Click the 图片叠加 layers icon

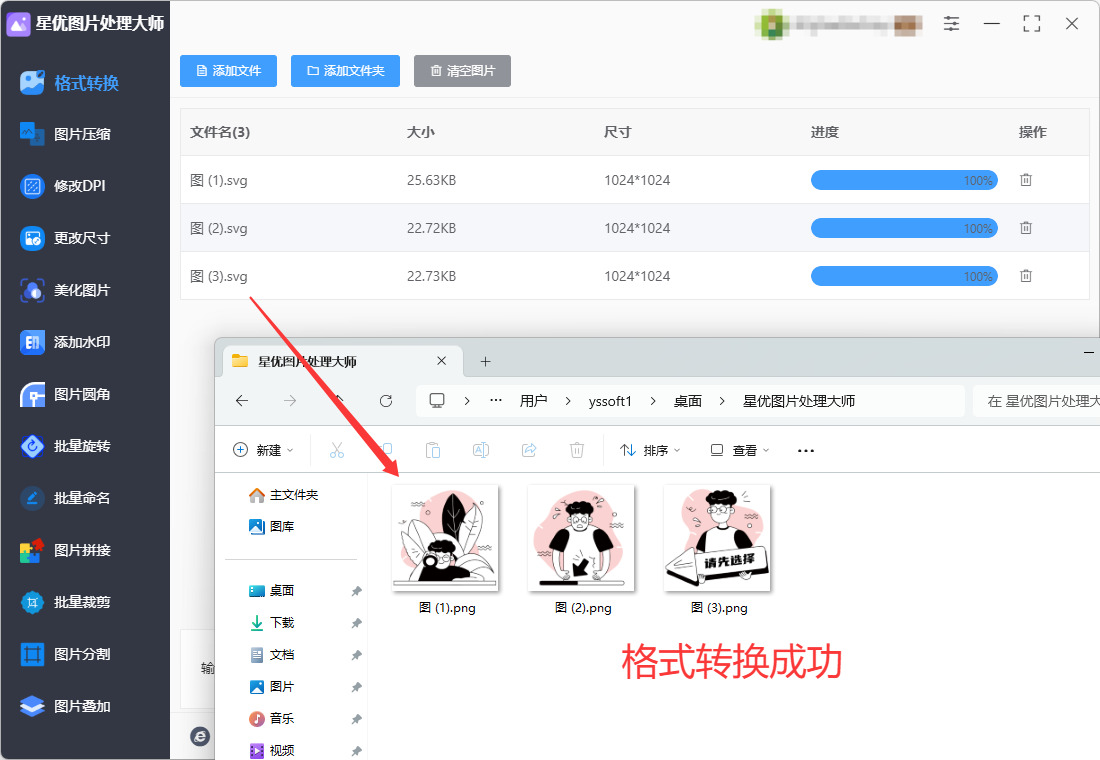[x=32, y=706]
